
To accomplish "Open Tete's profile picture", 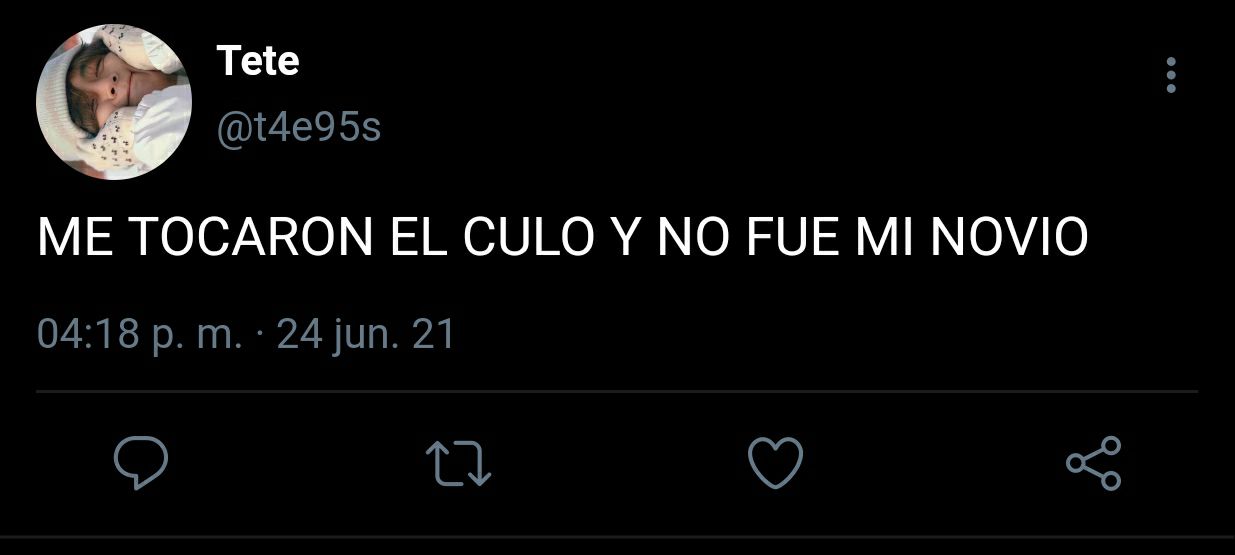I will pyautogui.click(x=114, y=102).
